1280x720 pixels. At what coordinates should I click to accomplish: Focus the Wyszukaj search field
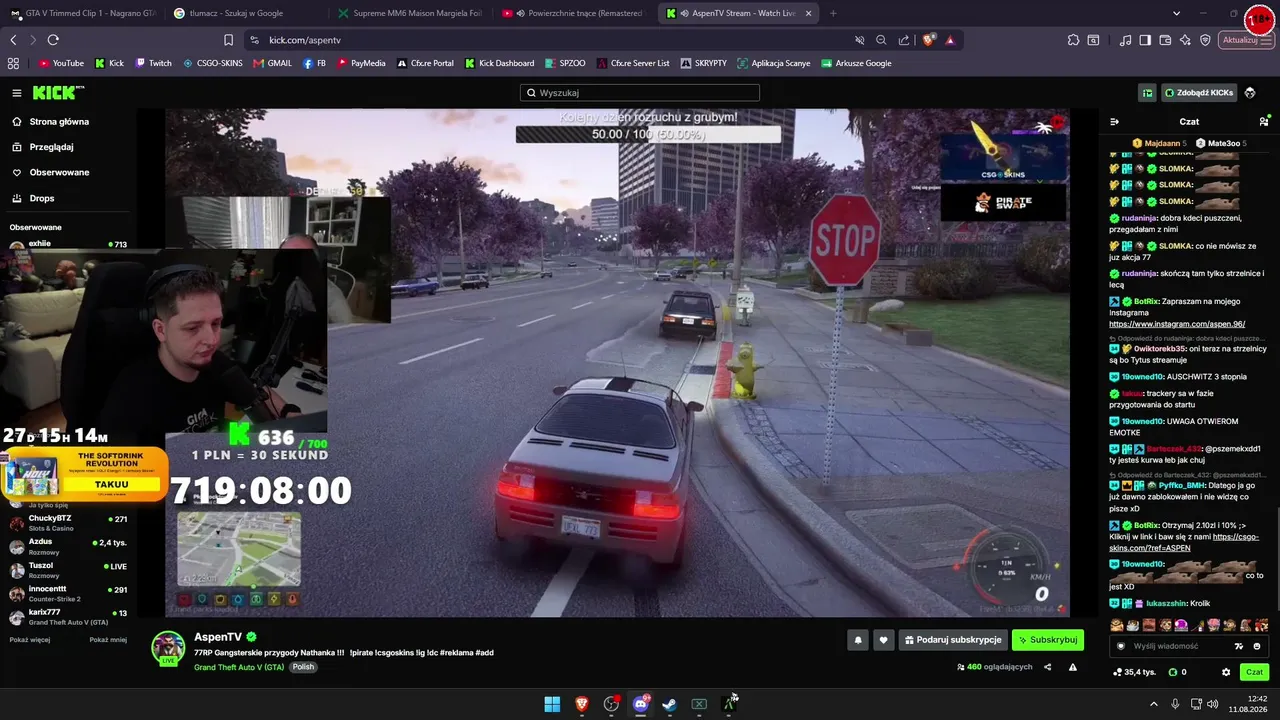coord(640,93)
